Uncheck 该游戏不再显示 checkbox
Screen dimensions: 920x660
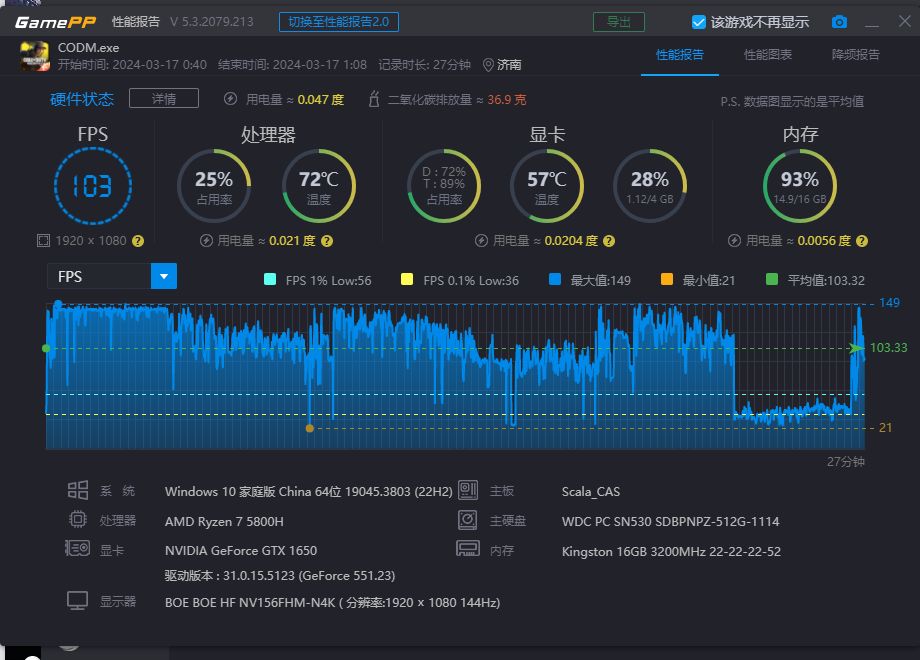click(698, 22)
